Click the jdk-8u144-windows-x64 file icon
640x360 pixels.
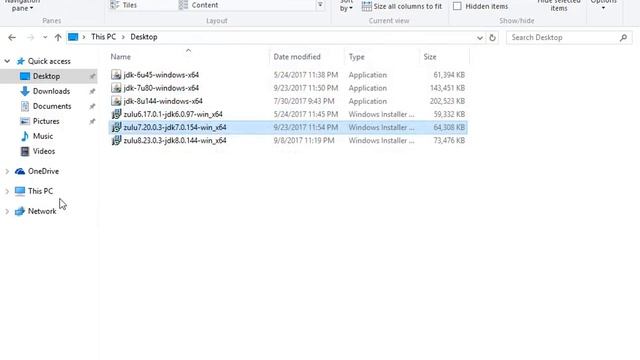point(116,101)
